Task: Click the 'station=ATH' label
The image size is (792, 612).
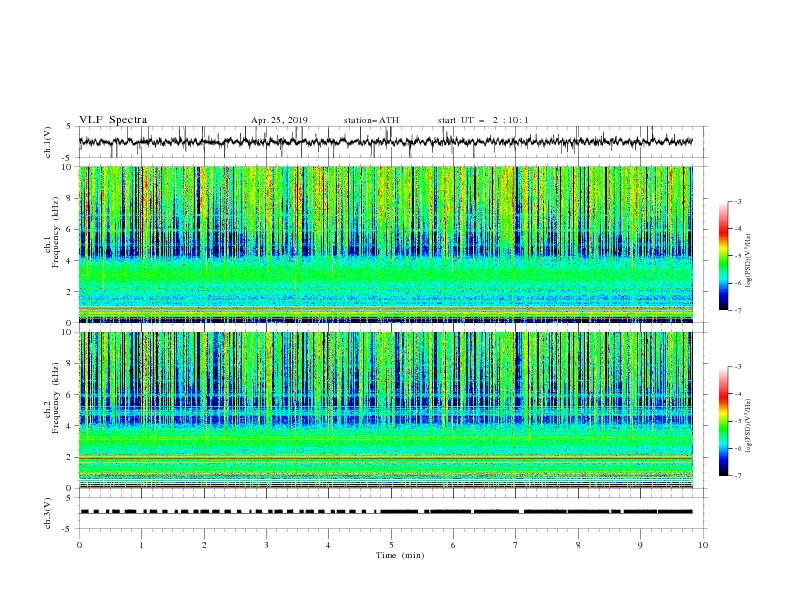Action: (x=371, y=120)
